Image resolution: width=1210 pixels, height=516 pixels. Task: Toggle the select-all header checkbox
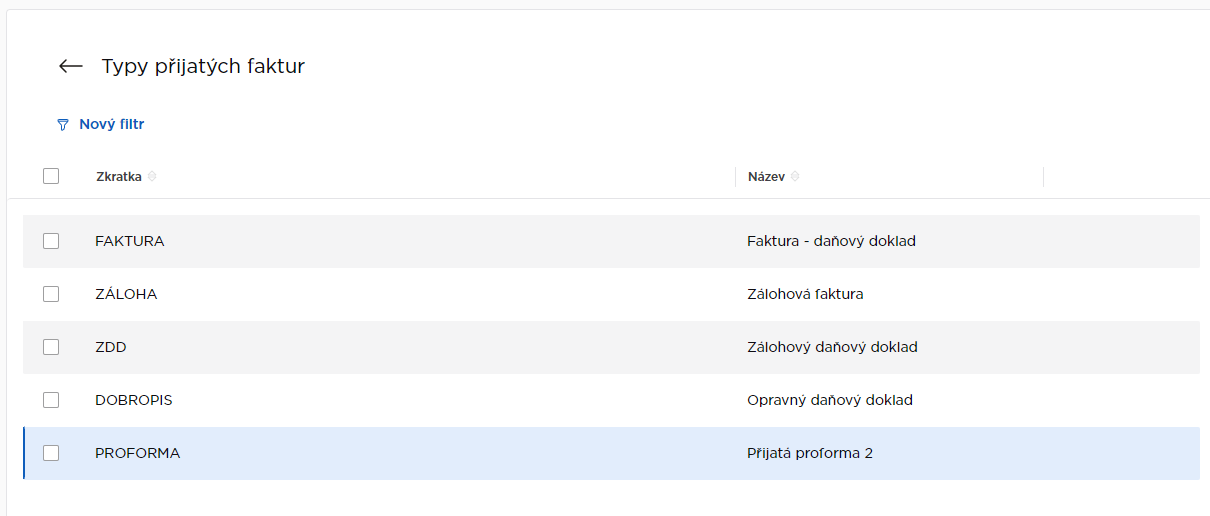pyautogui.click(x=51, y=176)
